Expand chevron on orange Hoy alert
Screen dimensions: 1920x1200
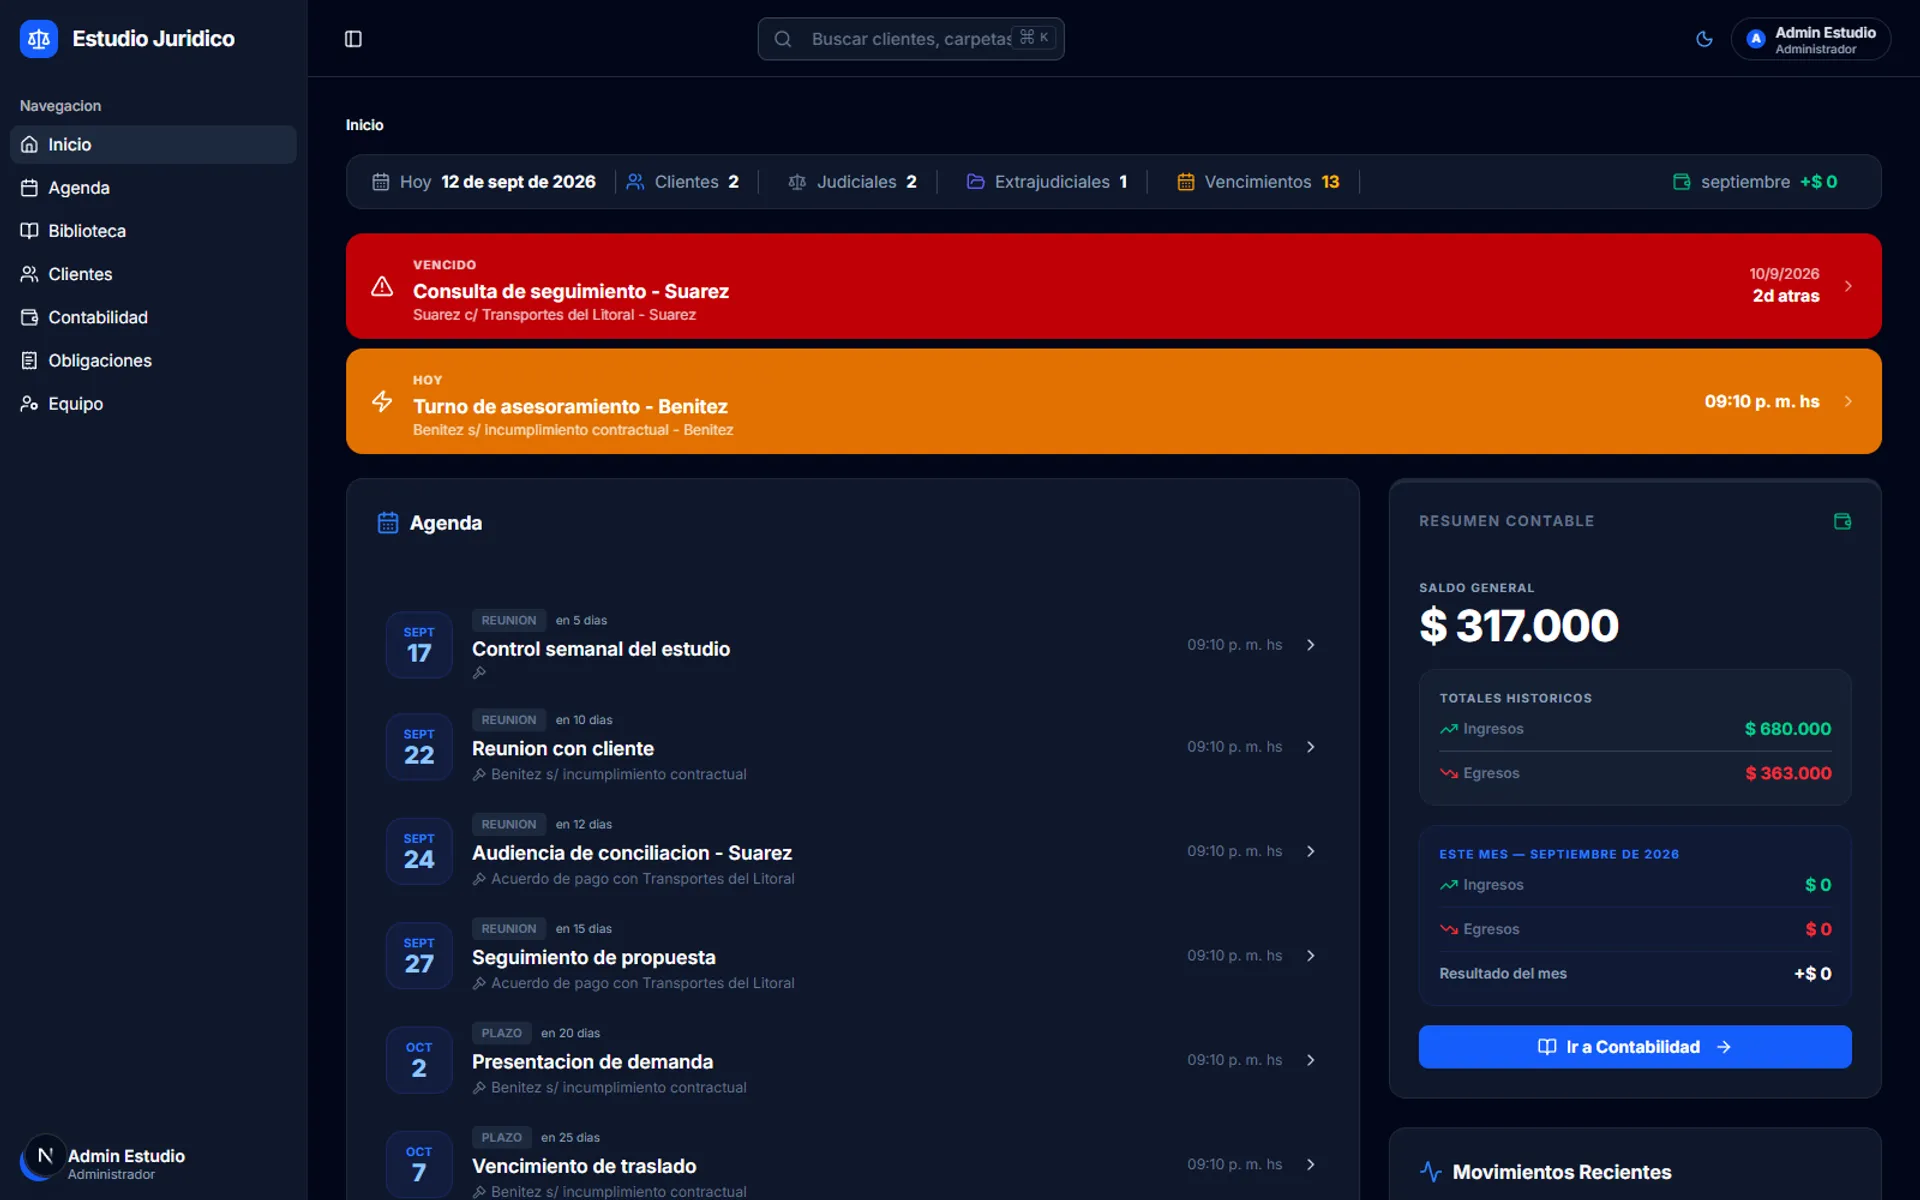1848,401
